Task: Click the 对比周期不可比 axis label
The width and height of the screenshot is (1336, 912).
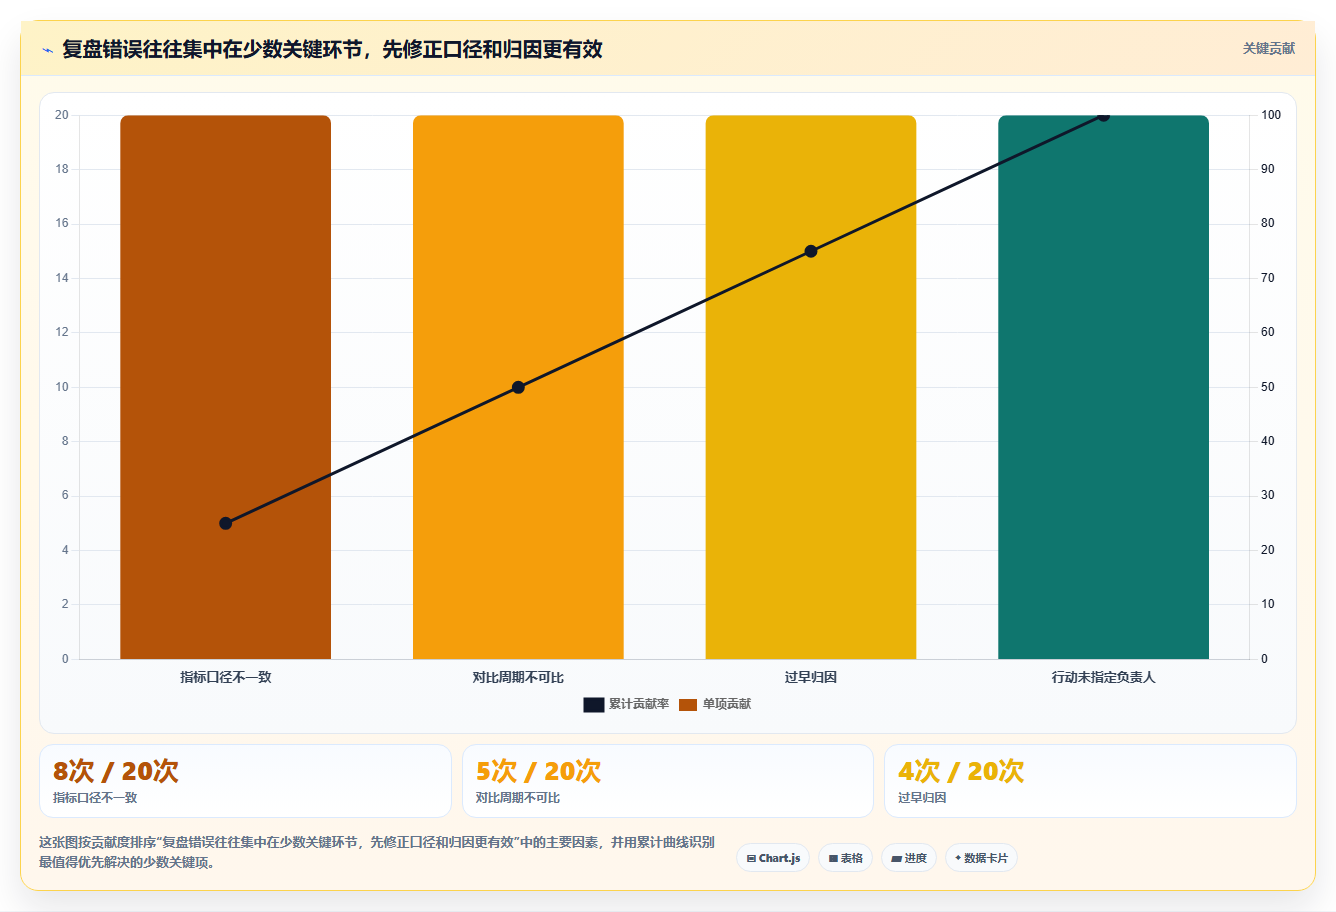Action: [x=518, y=677]
